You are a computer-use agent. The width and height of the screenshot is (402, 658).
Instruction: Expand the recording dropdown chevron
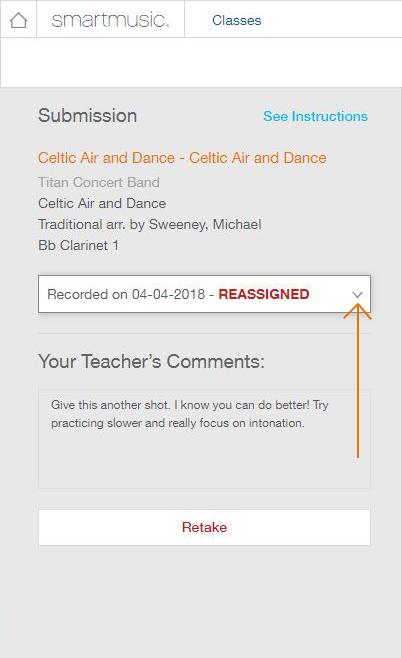pyautogui.click(x=357, y=295)
